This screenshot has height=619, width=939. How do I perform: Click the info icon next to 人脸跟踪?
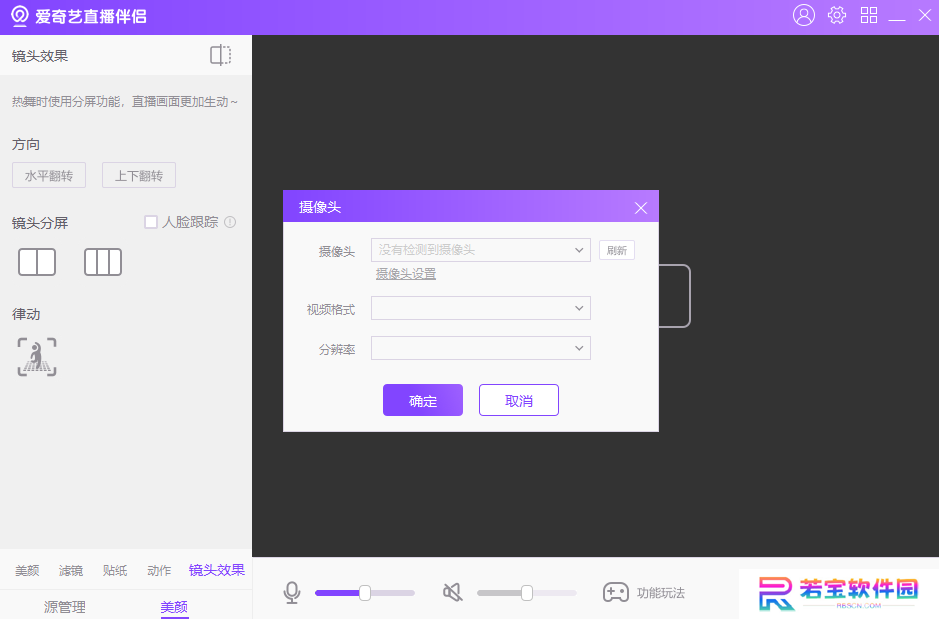(x=230, y=222)
